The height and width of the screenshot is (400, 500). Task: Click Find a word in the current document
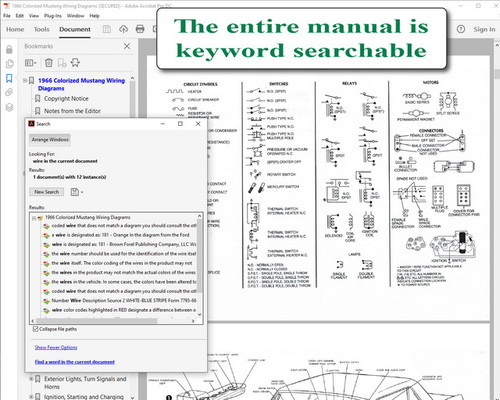[x=75, y=362]
